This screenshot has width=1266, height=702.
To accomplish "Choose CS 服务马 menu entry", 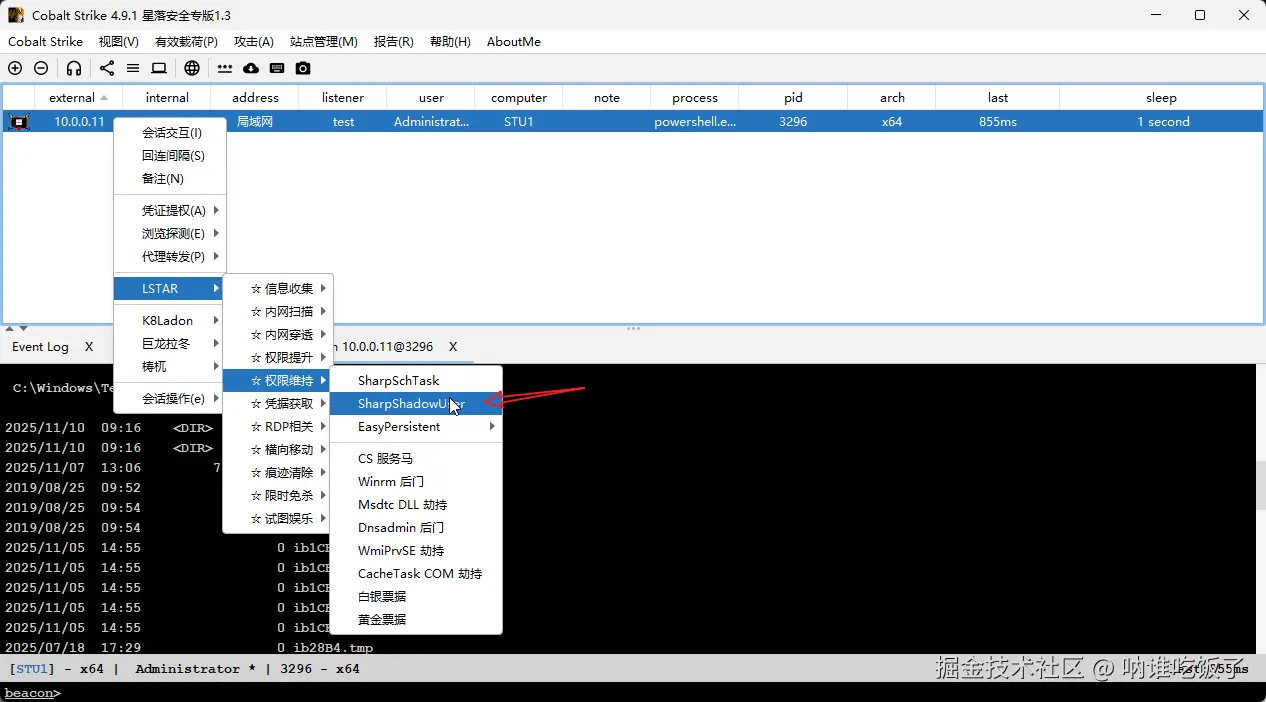I will 416,459.
